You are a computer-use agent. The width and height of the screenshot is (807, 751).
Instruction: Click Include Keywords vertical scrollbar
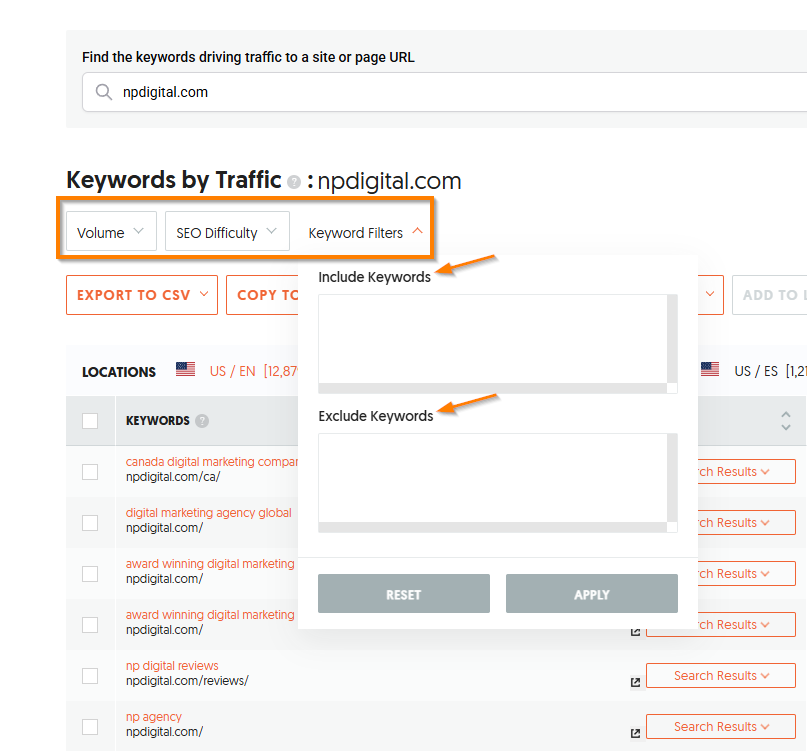[x=672, y=339]
